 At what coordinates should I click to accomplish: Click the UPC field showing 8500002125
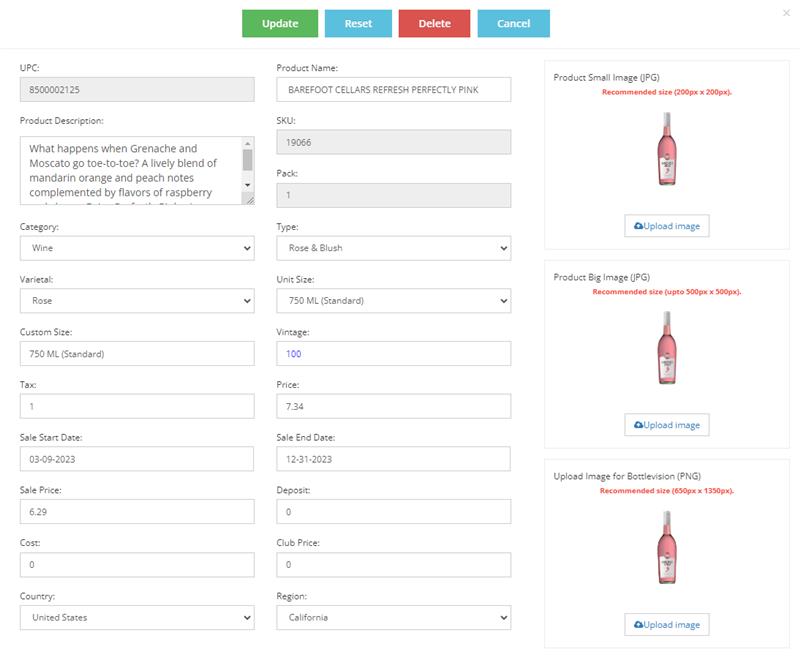coord(137,90)
